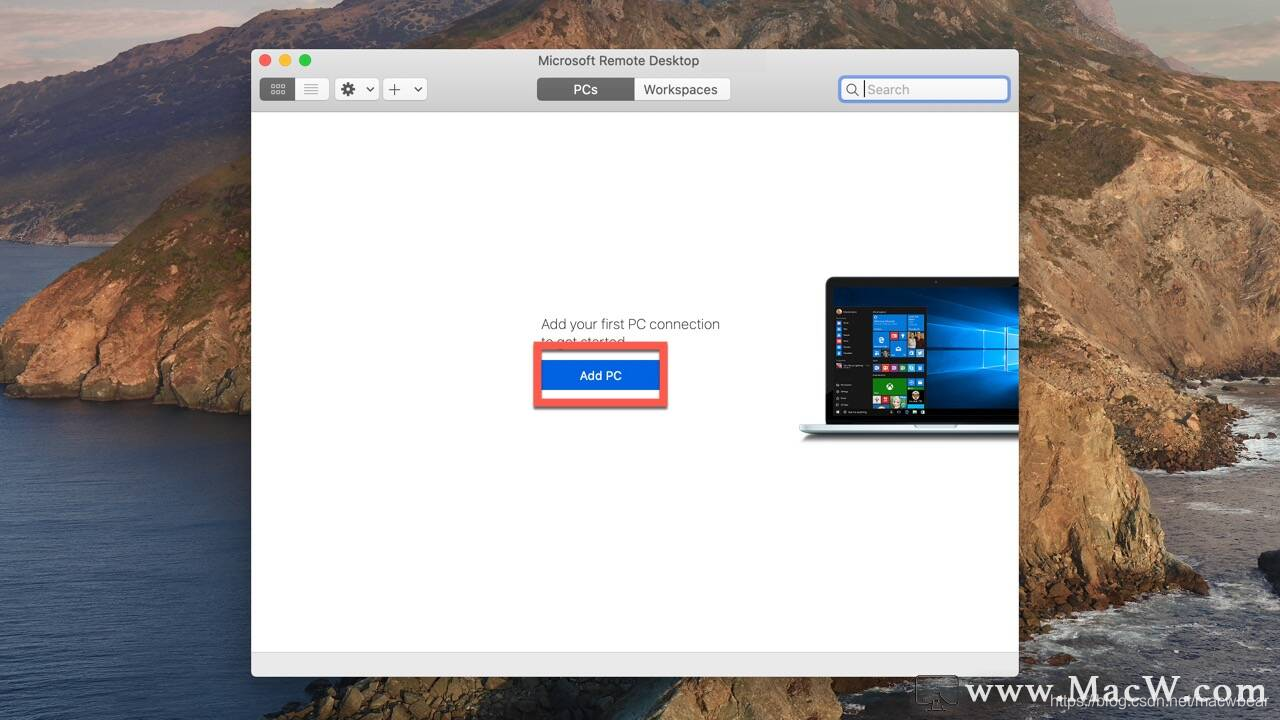The height and width of the screenshot is (720, 1280).
Task: Click 'Add your first PC connection' text
Action: click(x=630, y=324)
